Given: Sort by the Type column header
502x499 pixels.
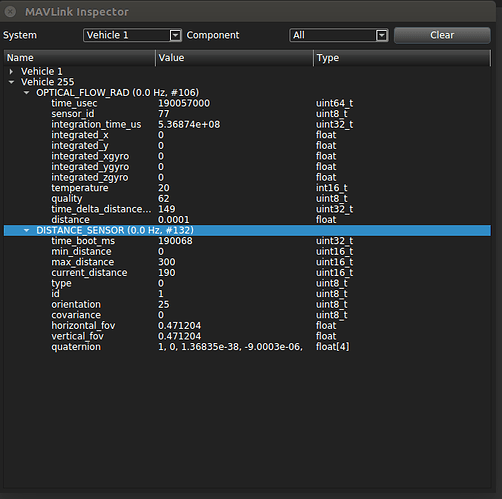Looking at the screenshot, I should tap(402, 58).
